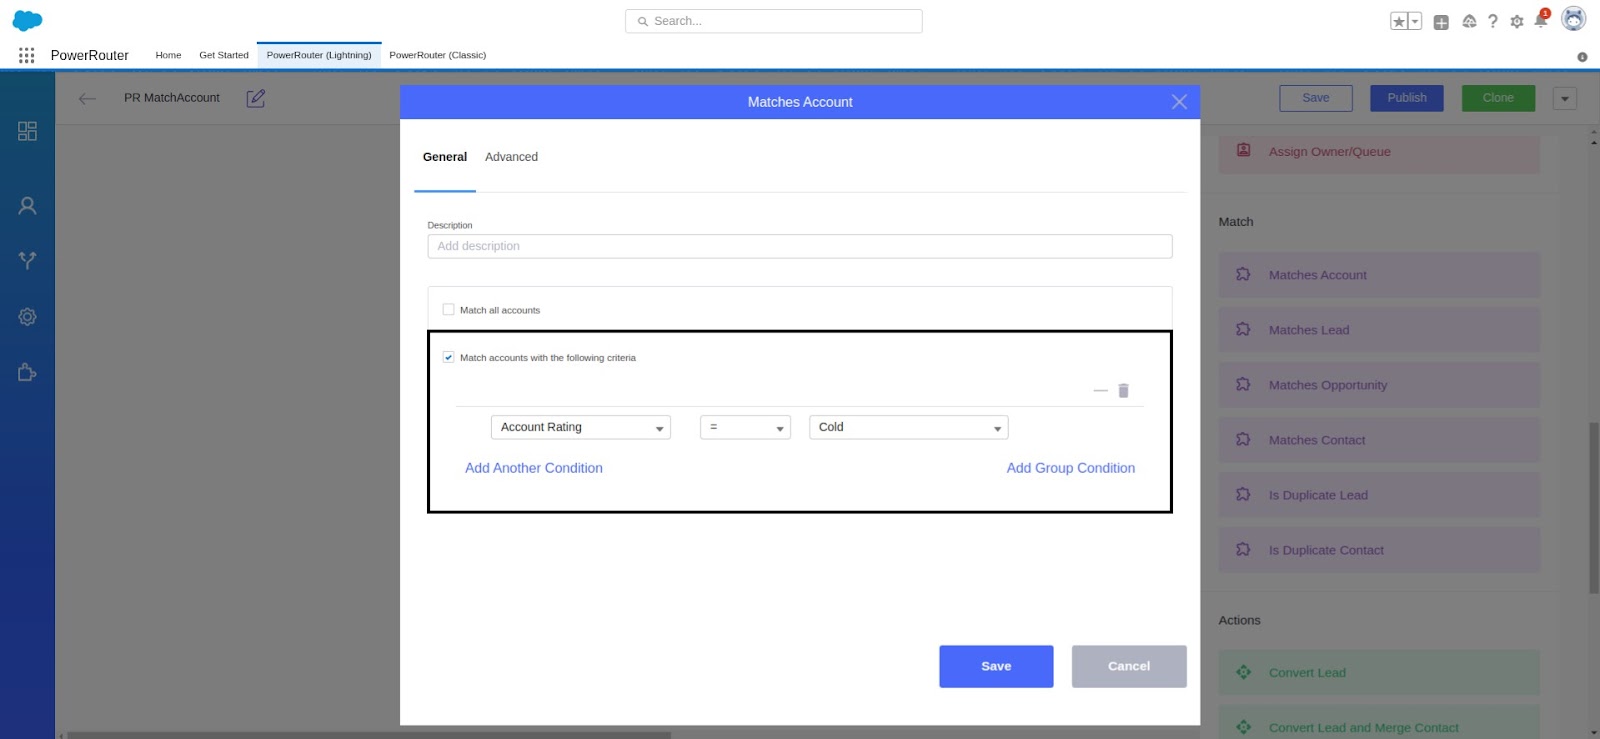Close the Matches Account dialog
This screenshot has width=1600, height=739.
point(1179,102)
